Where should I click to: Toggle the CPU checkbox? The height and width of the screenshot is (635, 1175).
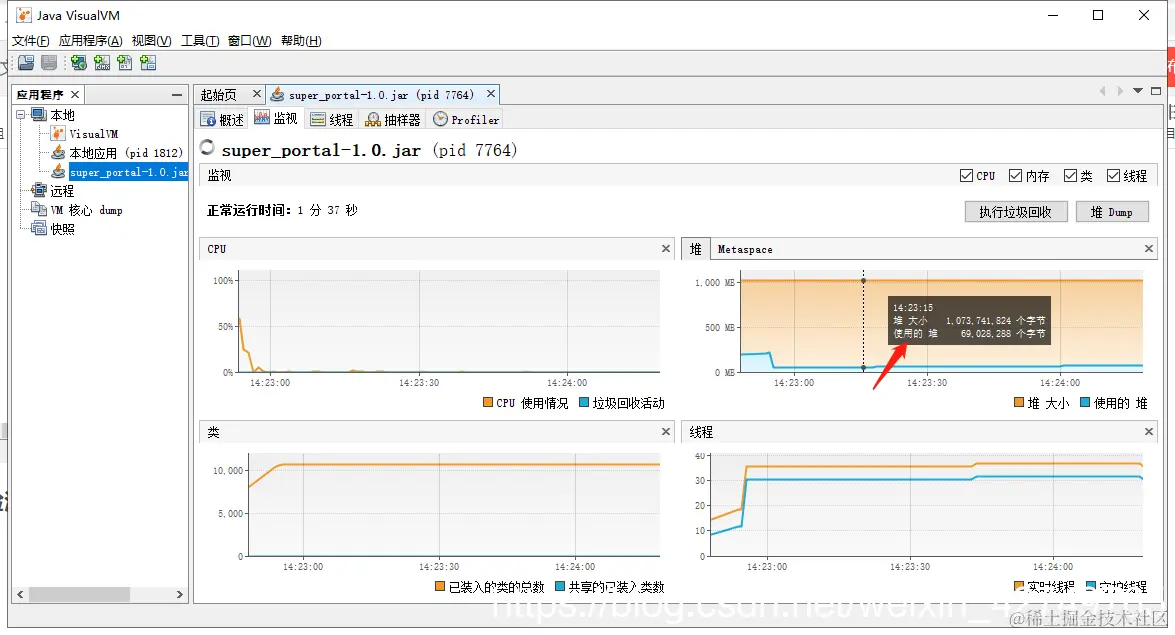(967, 175)
